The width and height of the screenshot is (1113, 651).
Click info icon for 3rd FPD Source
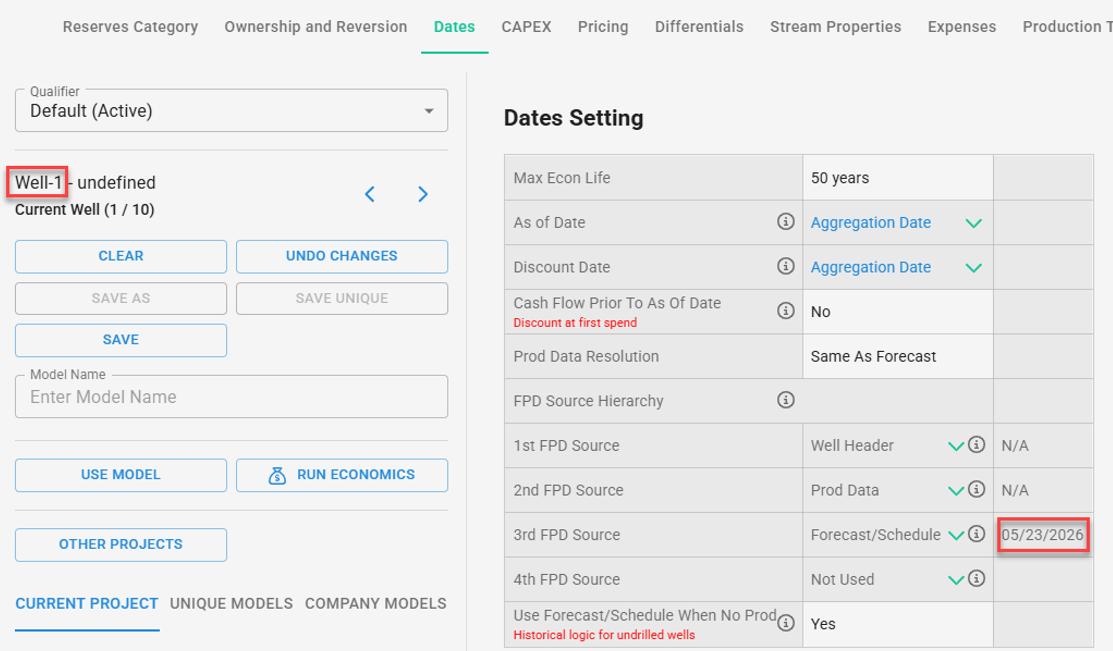[x=977, y=535]
